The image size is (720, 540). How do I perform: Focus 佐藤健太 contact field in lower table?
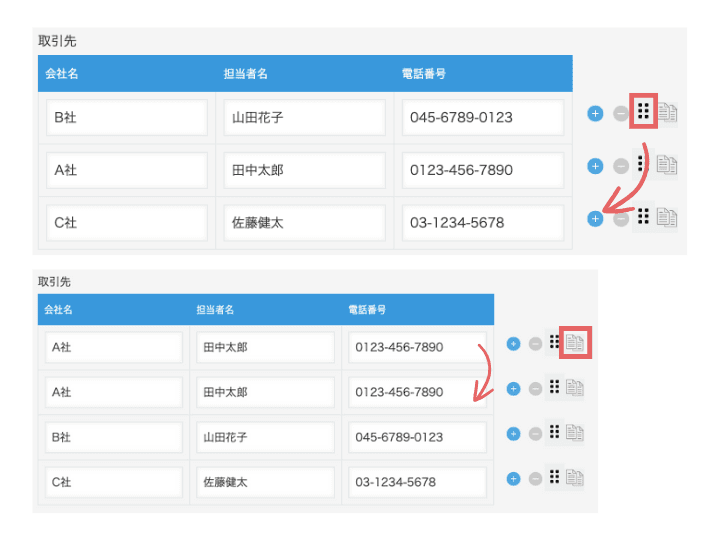[x=265, y=482]
